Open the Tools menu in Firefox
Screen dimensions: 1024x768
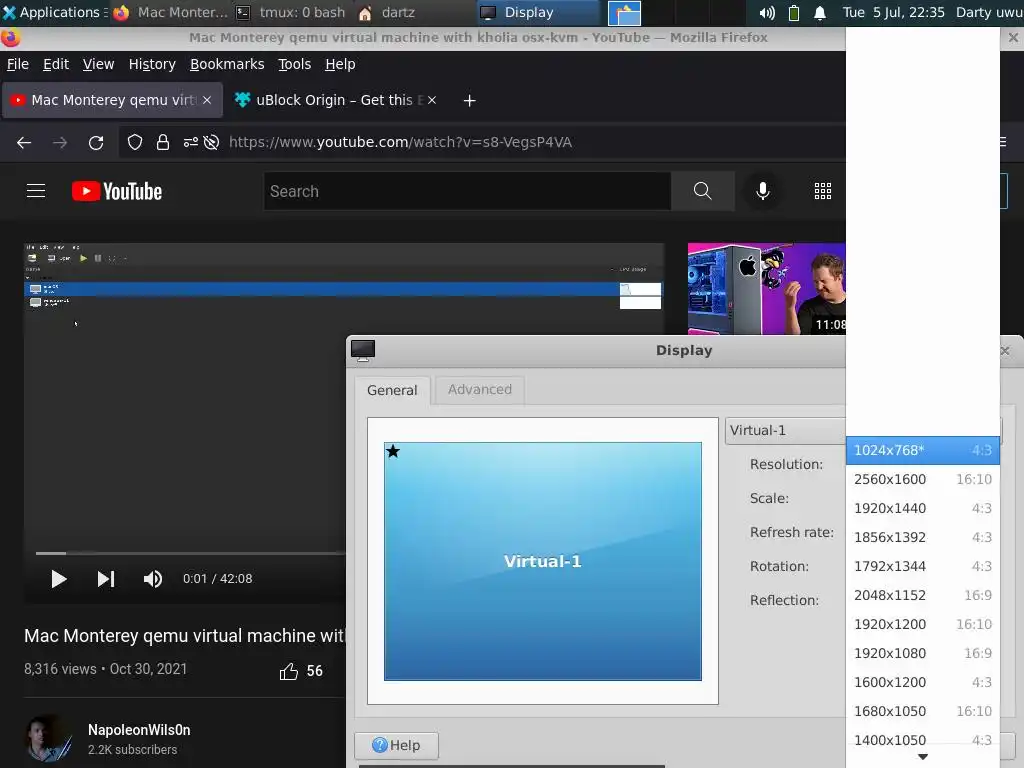click(x=295, y=64)
